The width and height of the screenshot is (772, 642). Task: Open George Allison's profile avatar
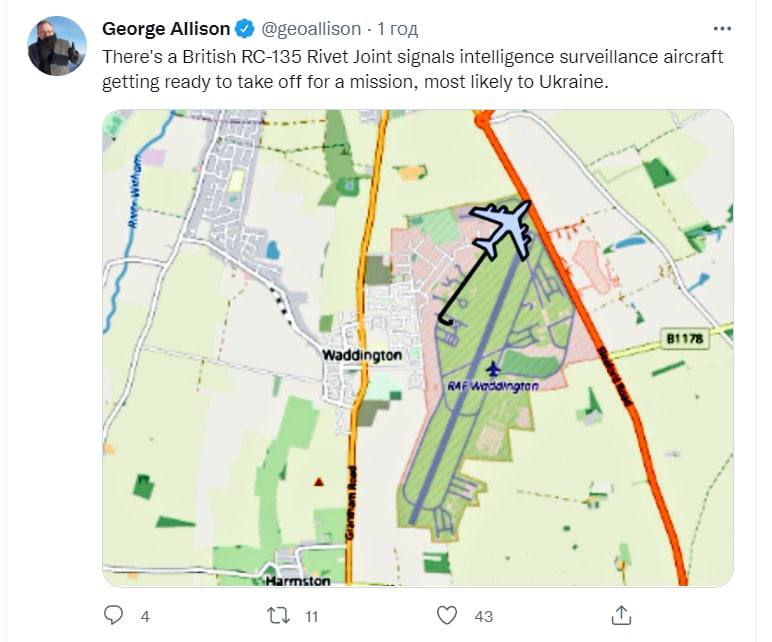tap(56, 46)
